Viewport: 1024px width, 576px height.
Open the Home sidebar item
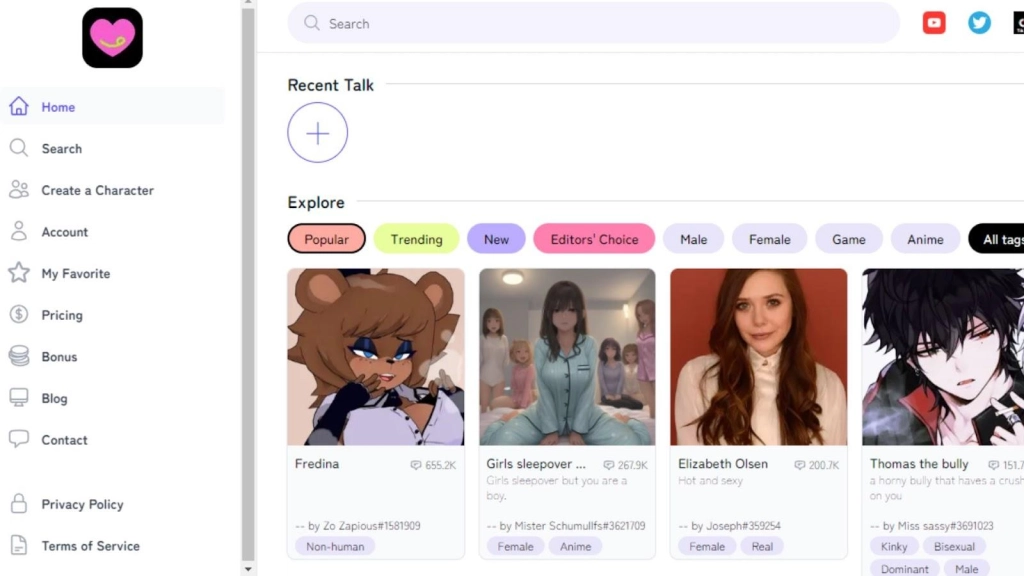58,107
